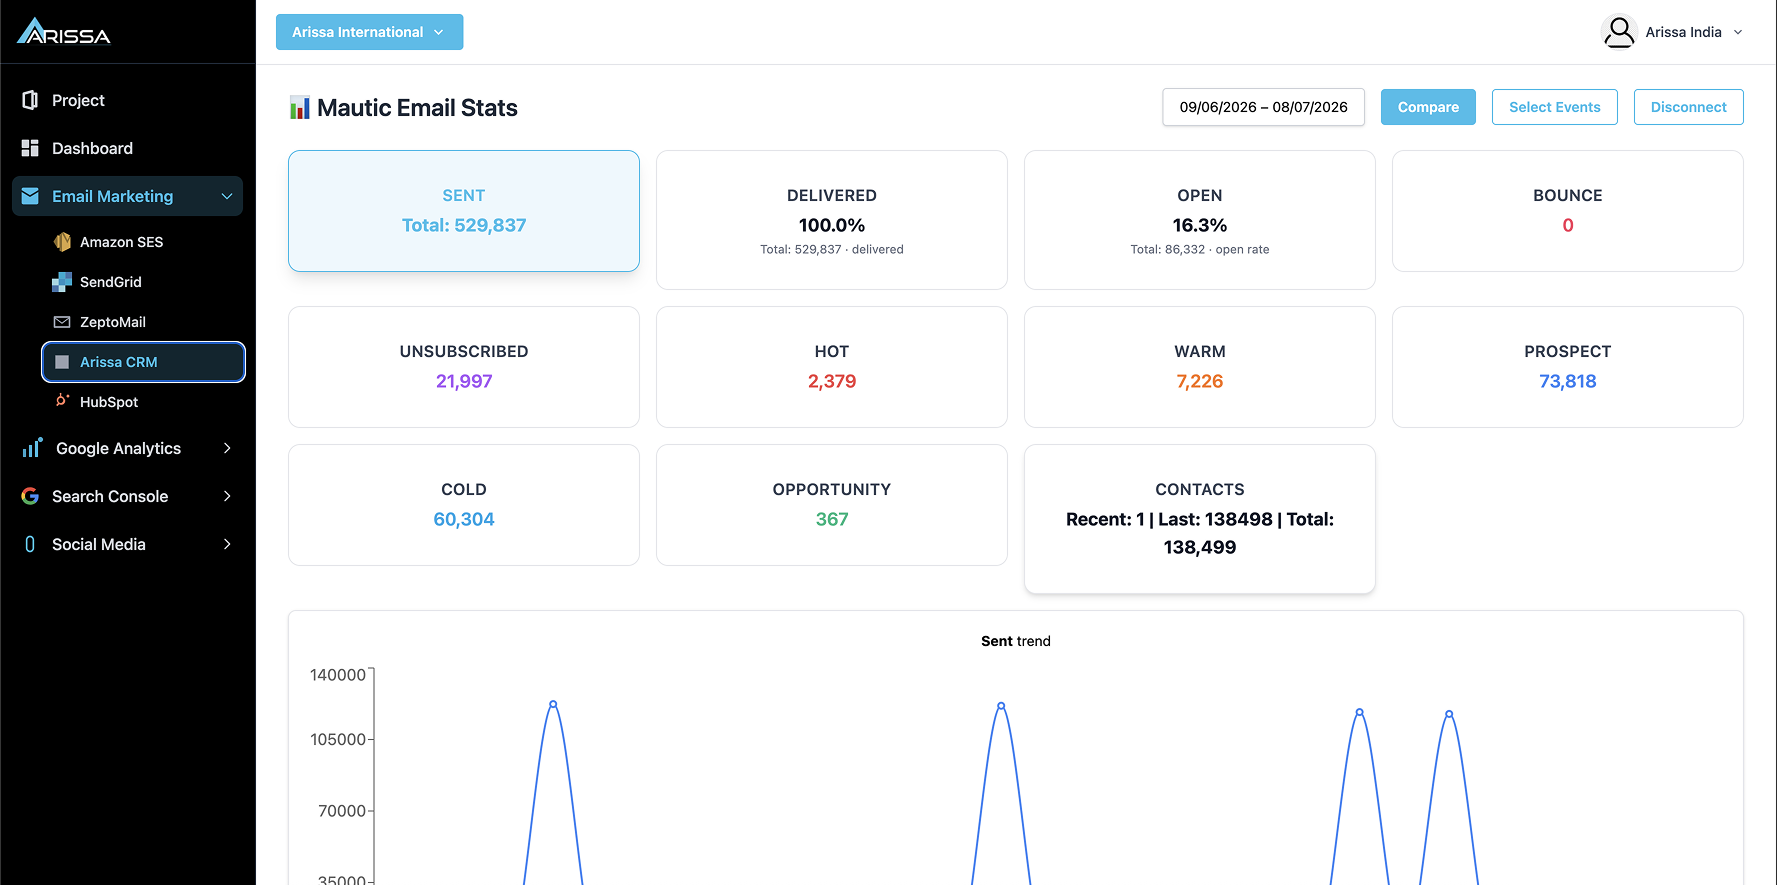
Task: Select the UNSUBSCRIBED stat card
Action: [x=464, y=367]
